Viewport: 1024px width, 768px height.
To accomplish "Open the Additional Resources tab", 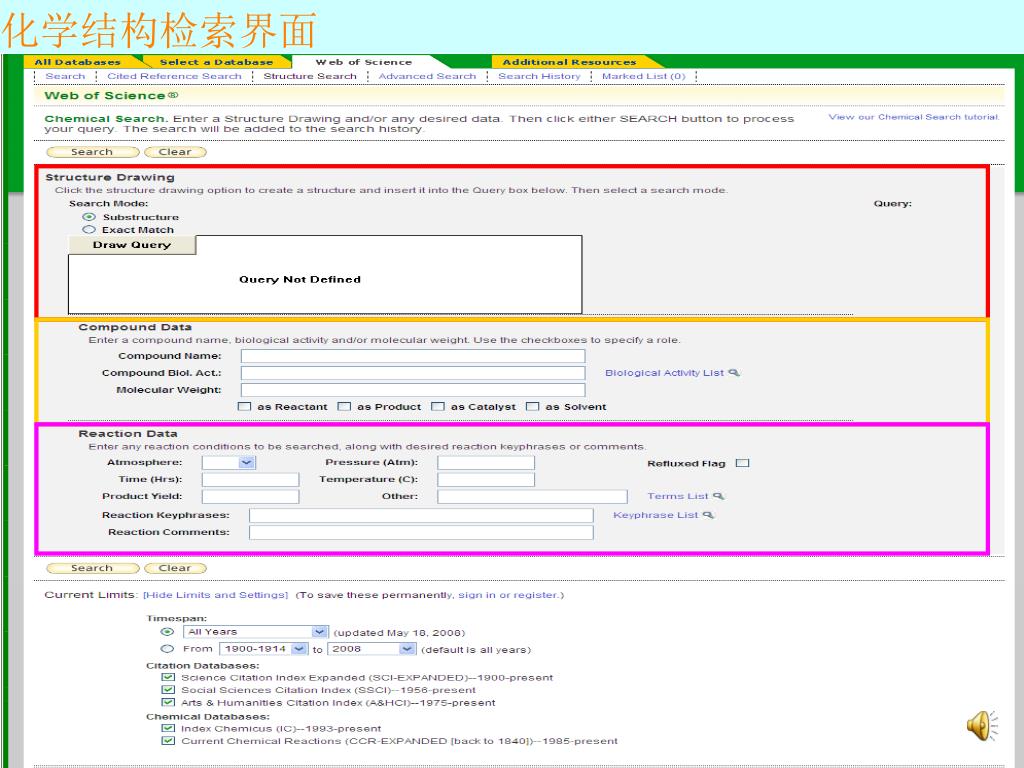I will click(x=569, y=62).
